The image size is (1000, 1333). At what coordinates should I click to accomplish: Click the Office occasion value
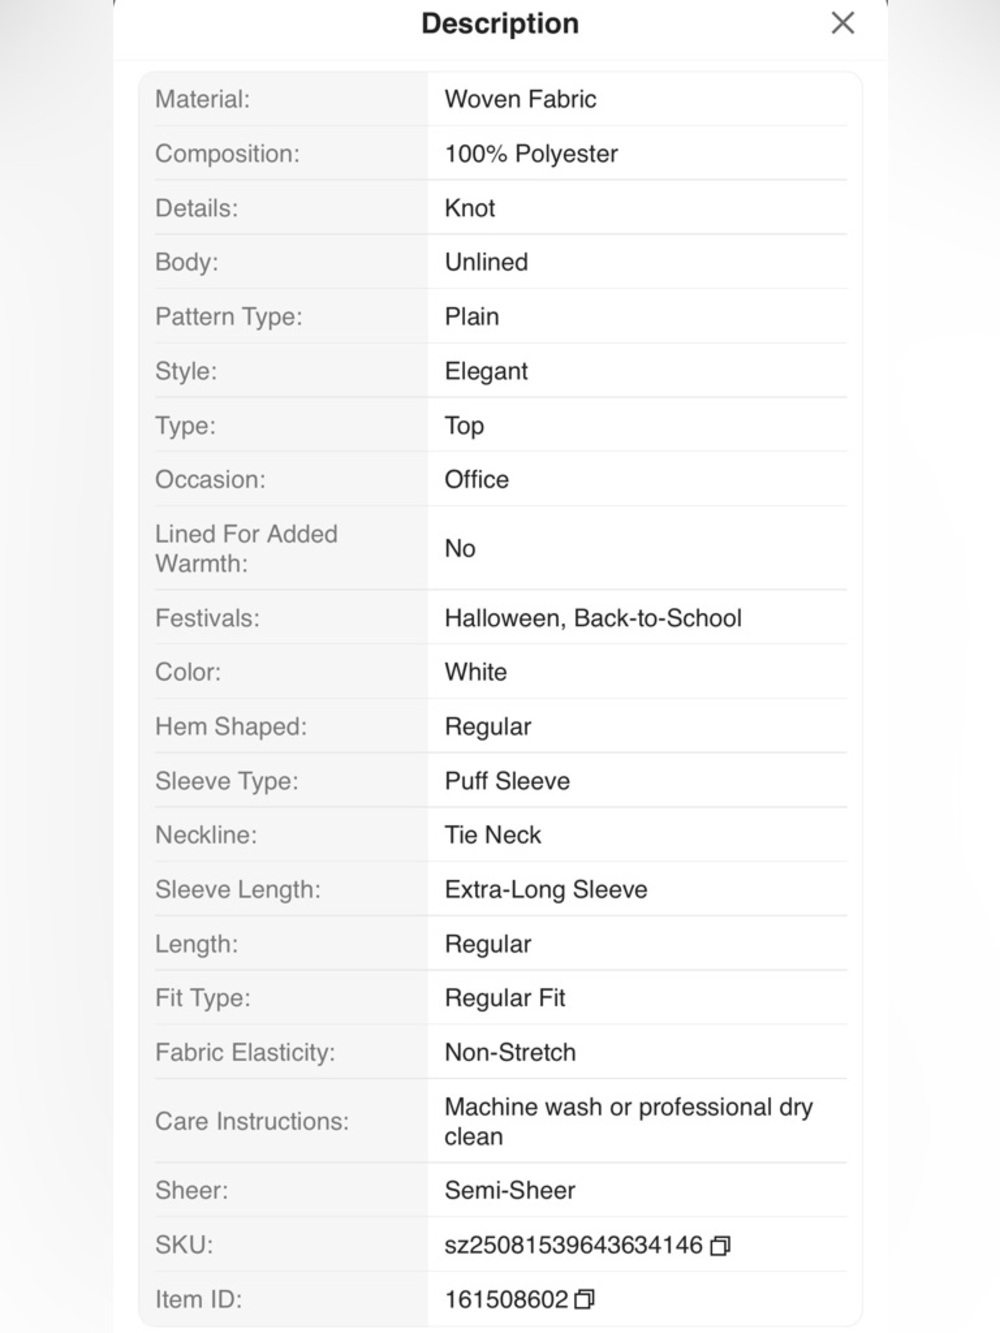click(477, 479)
